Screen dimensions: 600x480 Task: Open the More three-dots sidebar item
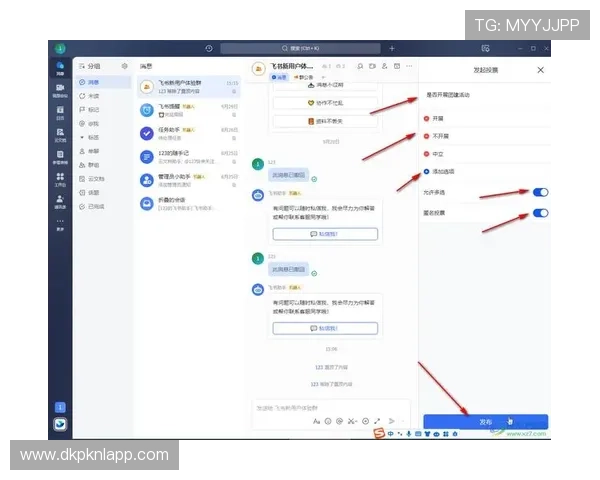(60, 224)
